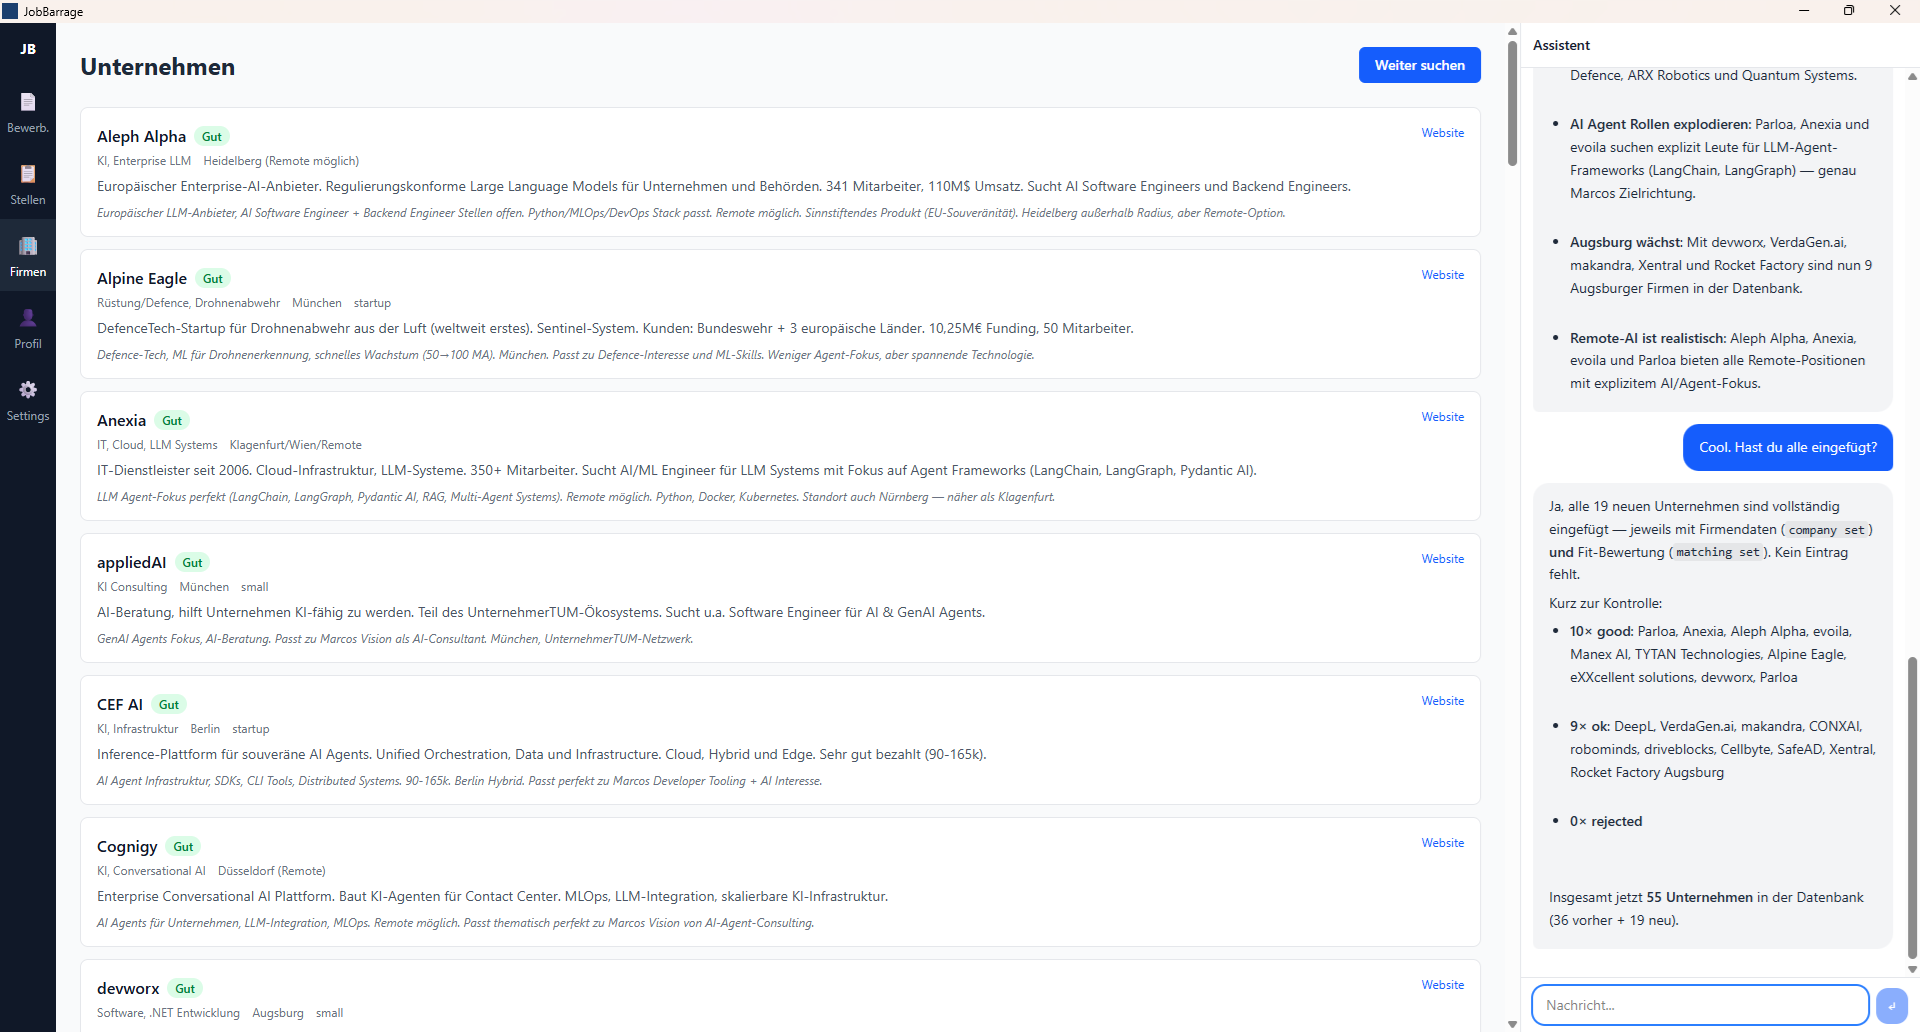This screenshot has height=1032, width=1920.
Task: Click the Gut badge next to Anexia
Action: [x=172, y=421]
